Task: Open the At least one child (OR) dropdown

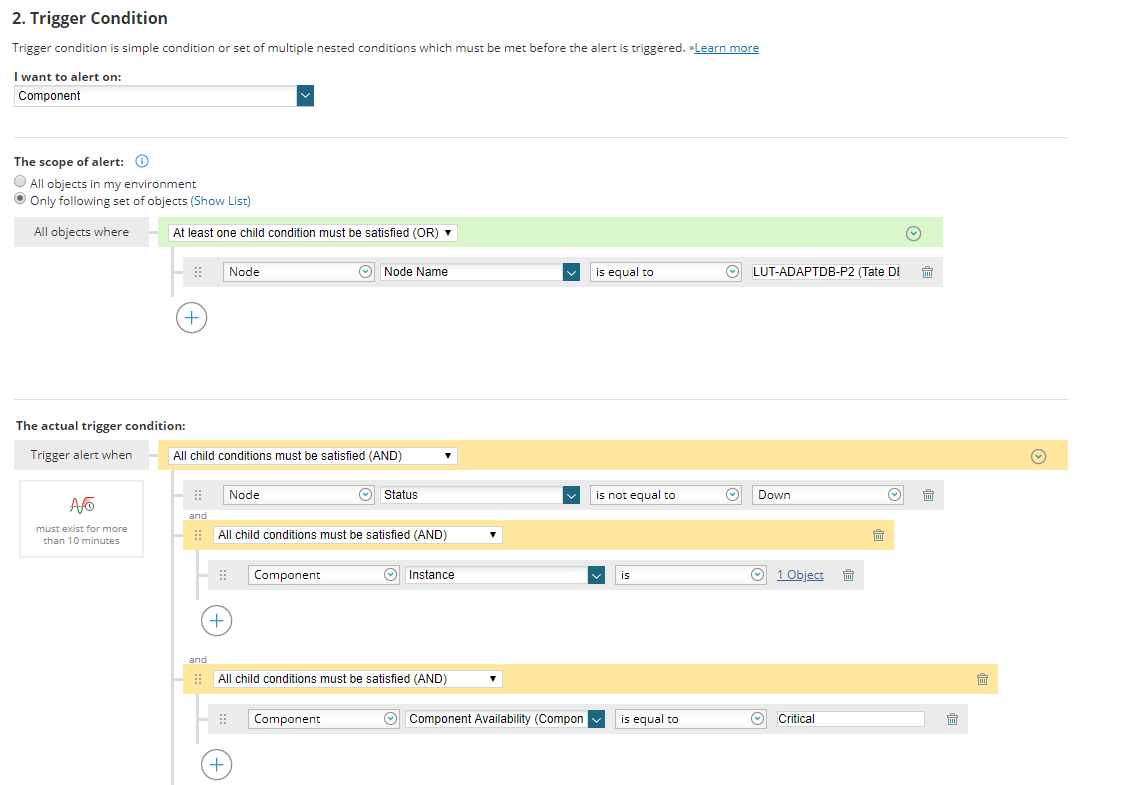Action: (x=312, y=233)
